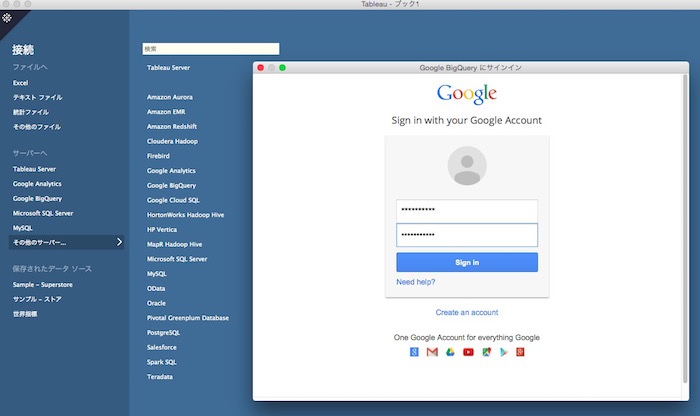Screen dimensions: 700x416
Task: Click the Google Maps service icon
Action: click(486, 352)
